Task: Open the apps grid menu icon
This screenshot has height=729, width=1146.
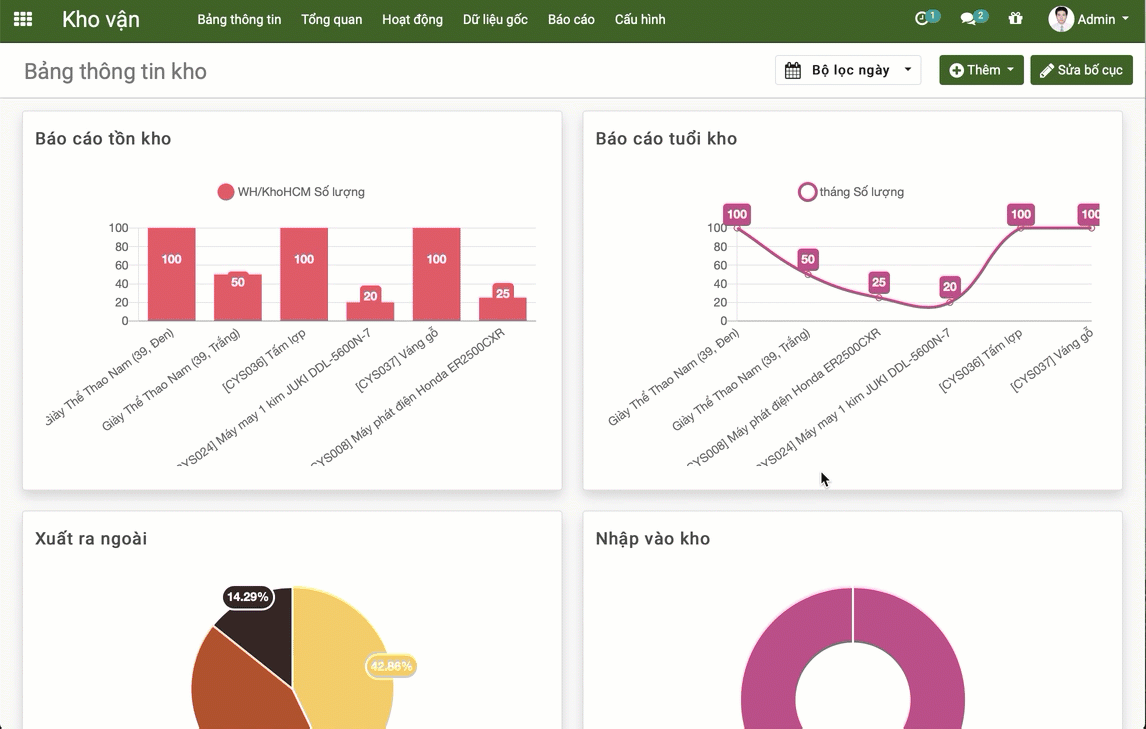Action: point(23,19)
